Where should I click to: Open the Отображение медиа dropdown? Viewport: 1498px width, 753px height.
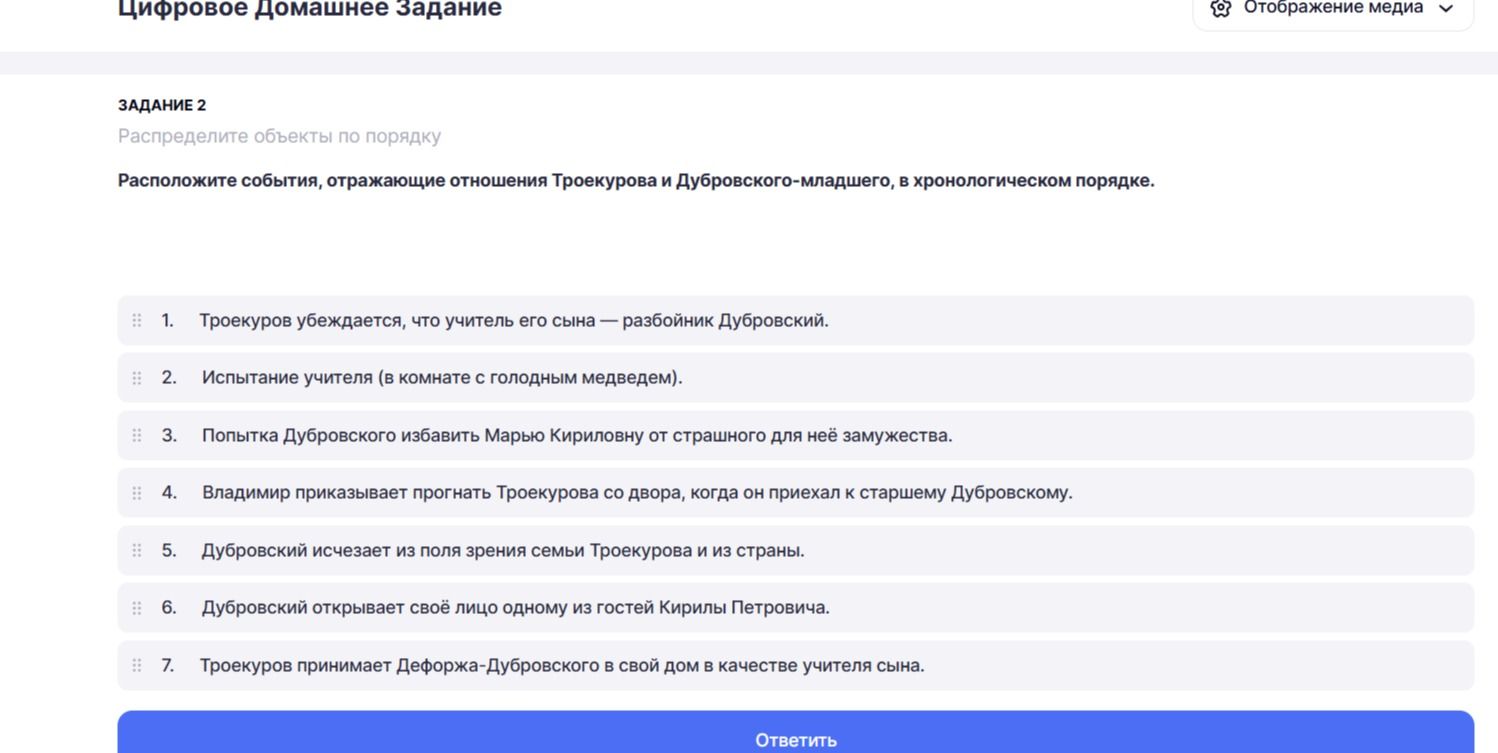point(1333,10)
